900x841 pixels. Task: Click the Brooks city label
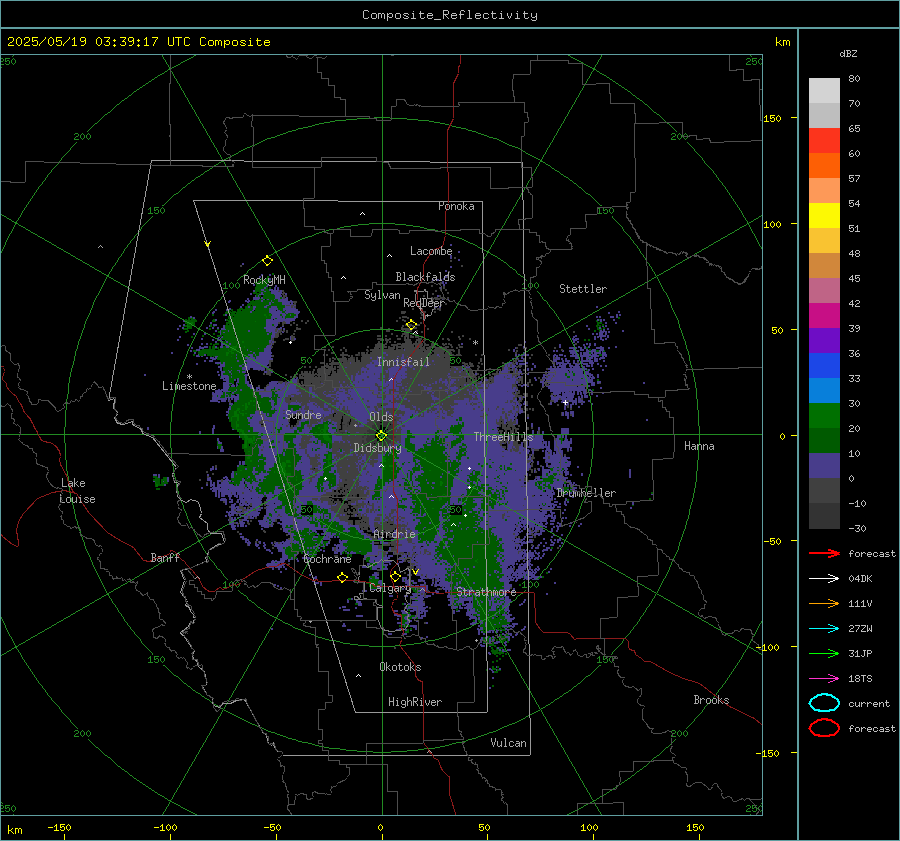pyautogui.click(x=711, y=700)
